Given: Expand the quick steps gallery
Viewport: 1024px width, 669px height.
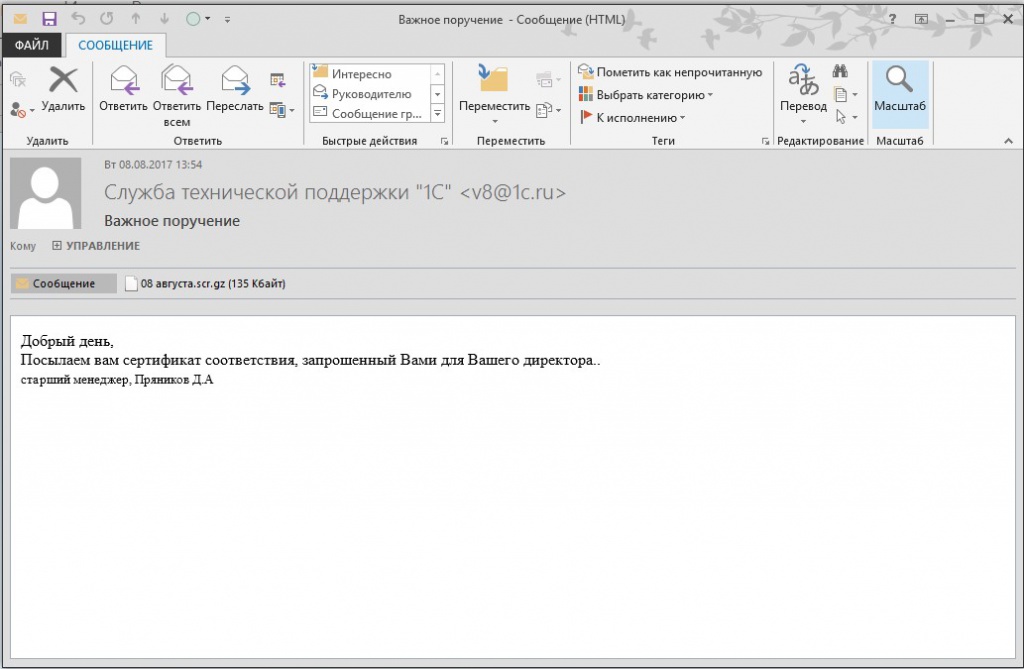Looking at the screenshot, I should (438, 114).
